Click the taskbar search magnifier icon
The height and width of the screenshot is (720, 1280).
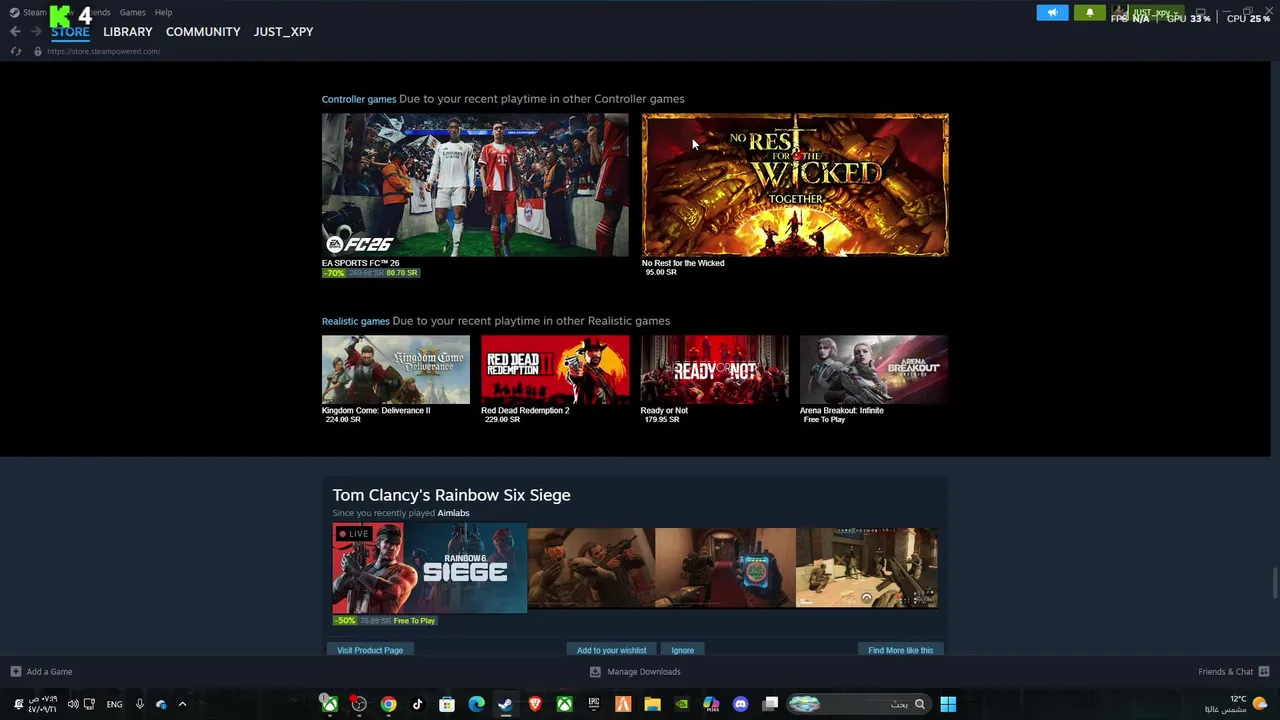(x=920, y=704)
